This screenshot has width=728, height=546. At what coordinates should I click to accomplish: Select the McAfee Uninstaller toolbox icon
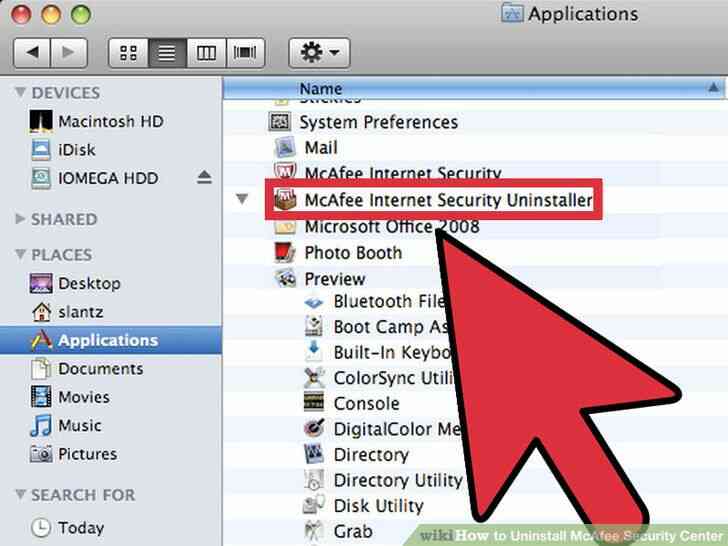pos(285,200)
